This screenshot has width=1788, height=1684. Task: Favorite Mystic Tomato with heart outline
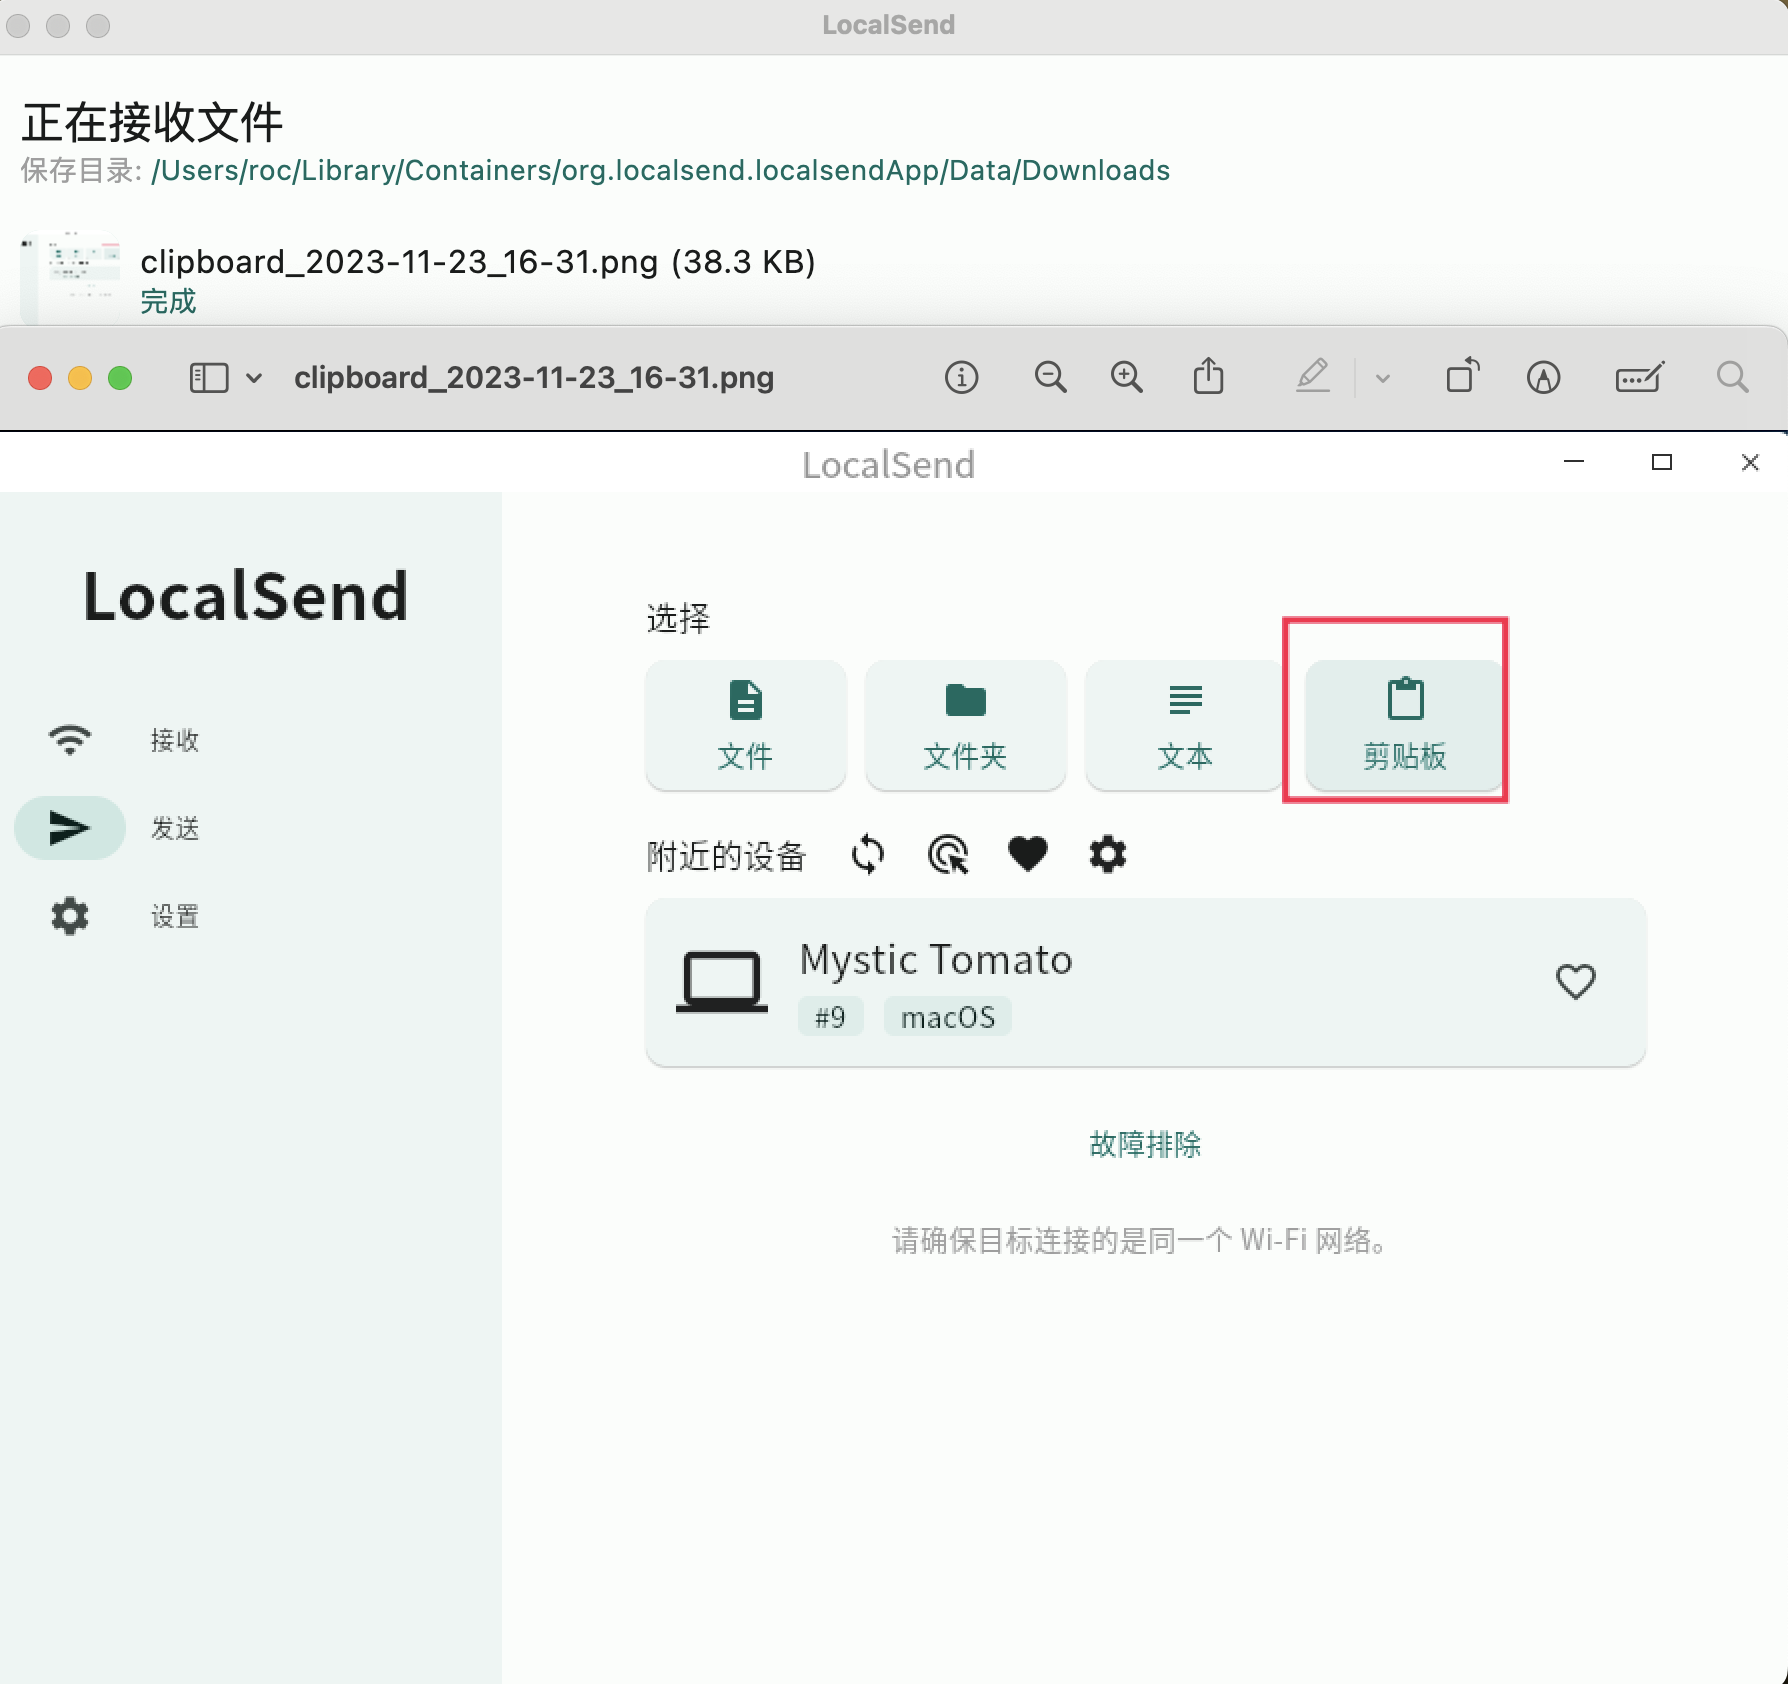click(1575, 982)
